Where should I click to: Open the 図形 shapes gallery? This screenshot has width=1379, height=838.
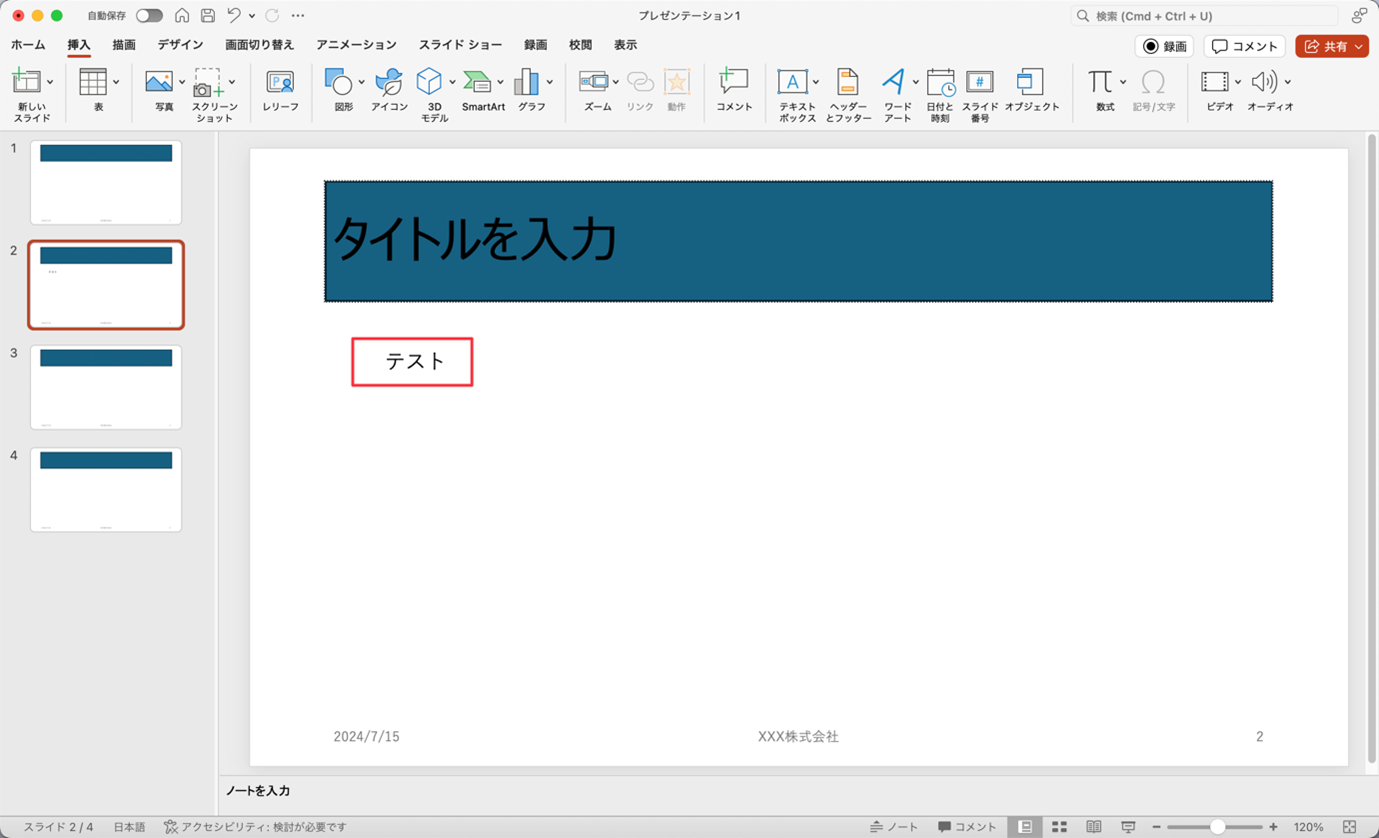338,82
